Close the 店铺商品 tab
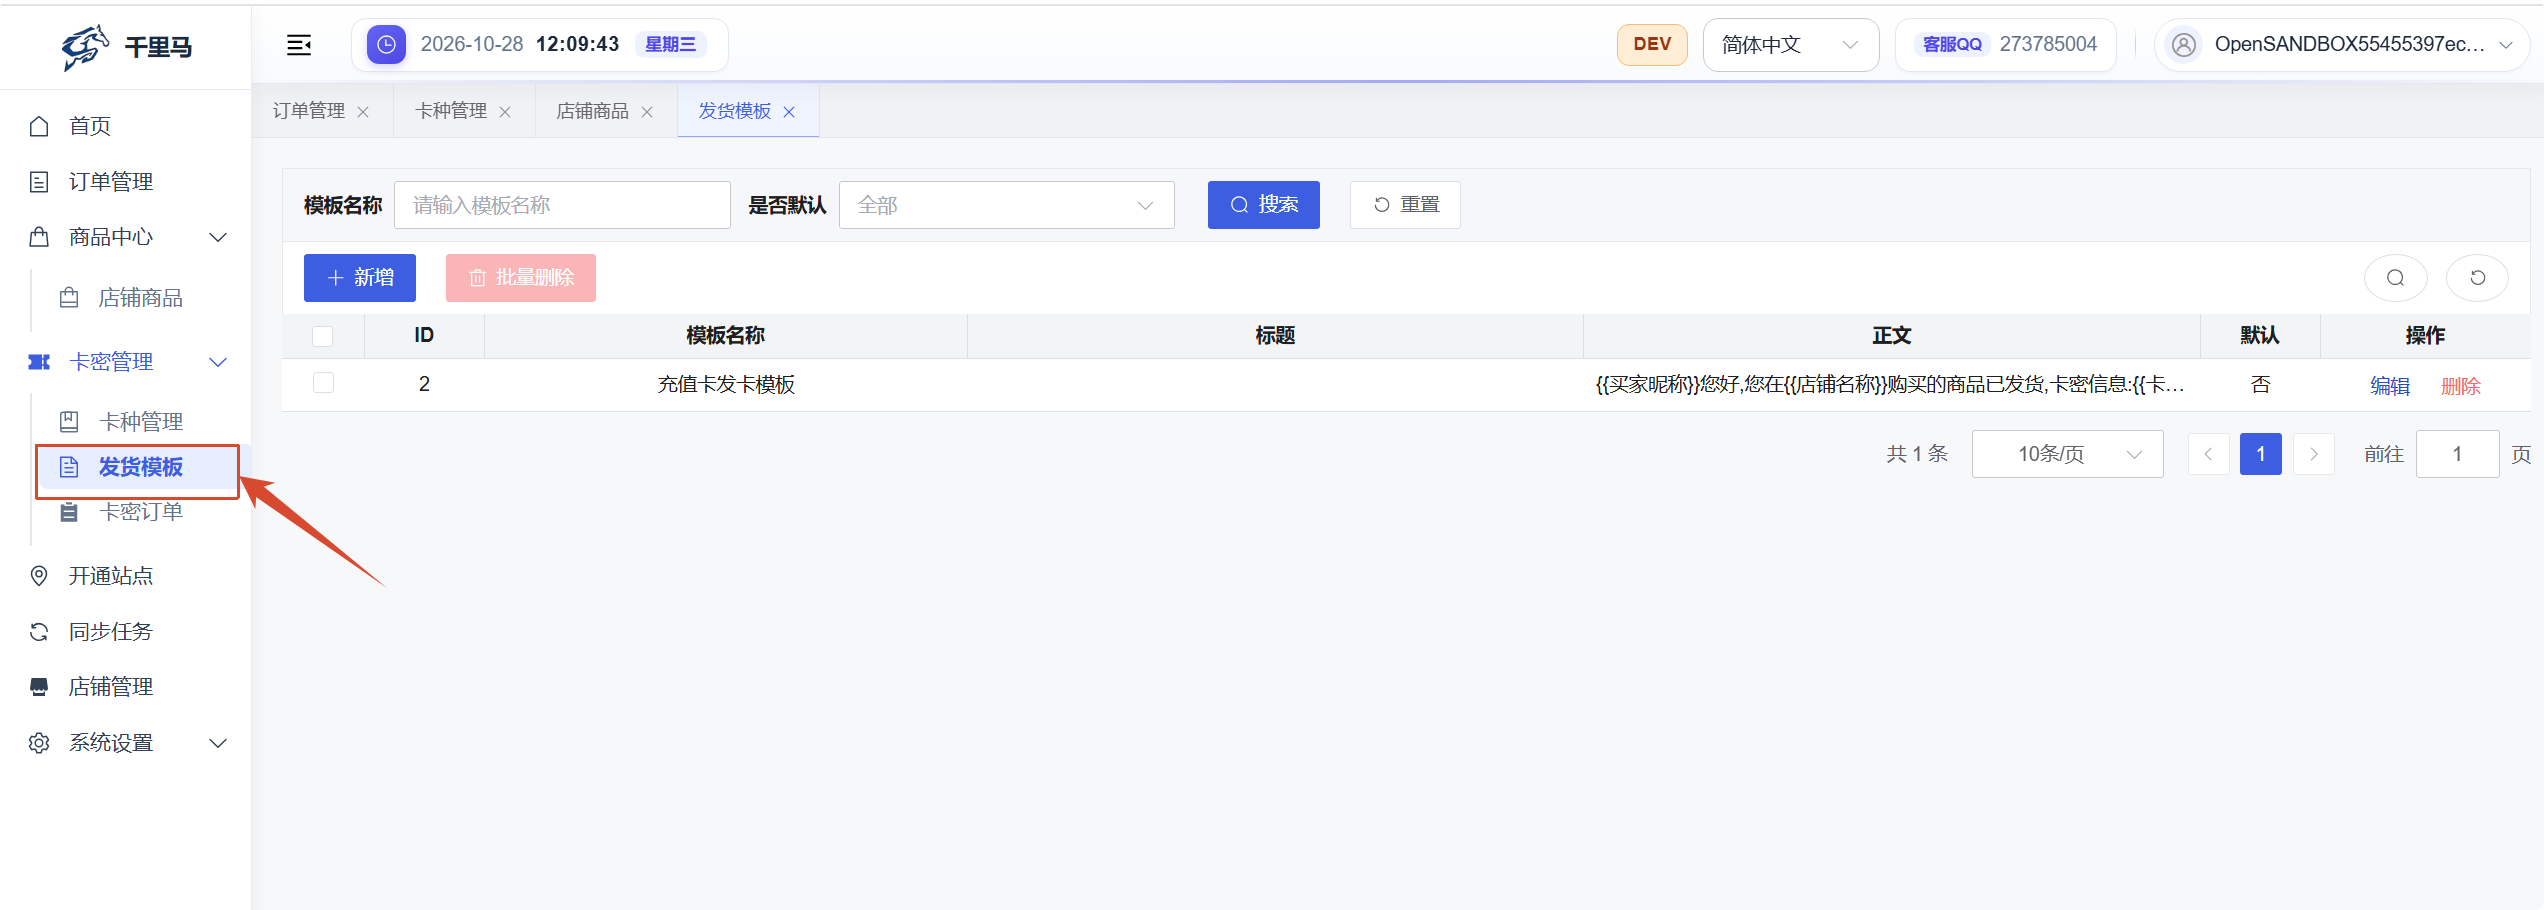 tap(647, 112)
